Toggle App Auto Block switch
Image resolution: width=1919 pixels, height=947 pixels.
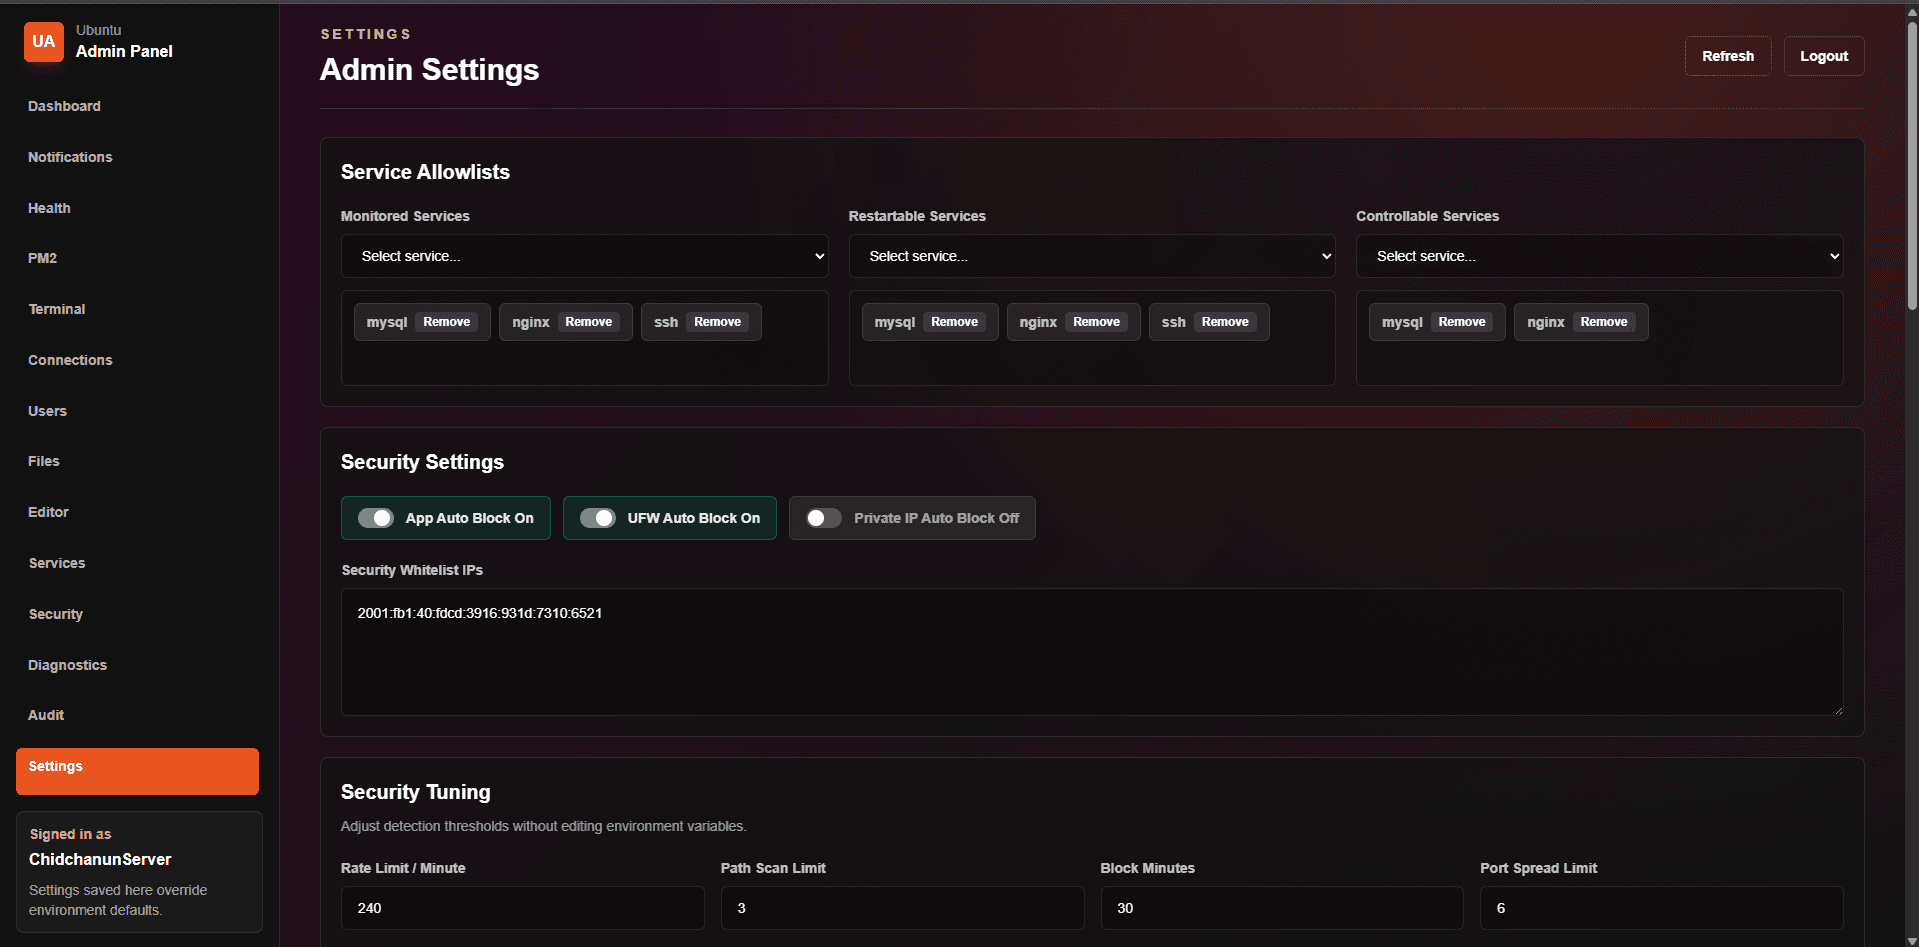click(x=376, y=518)
